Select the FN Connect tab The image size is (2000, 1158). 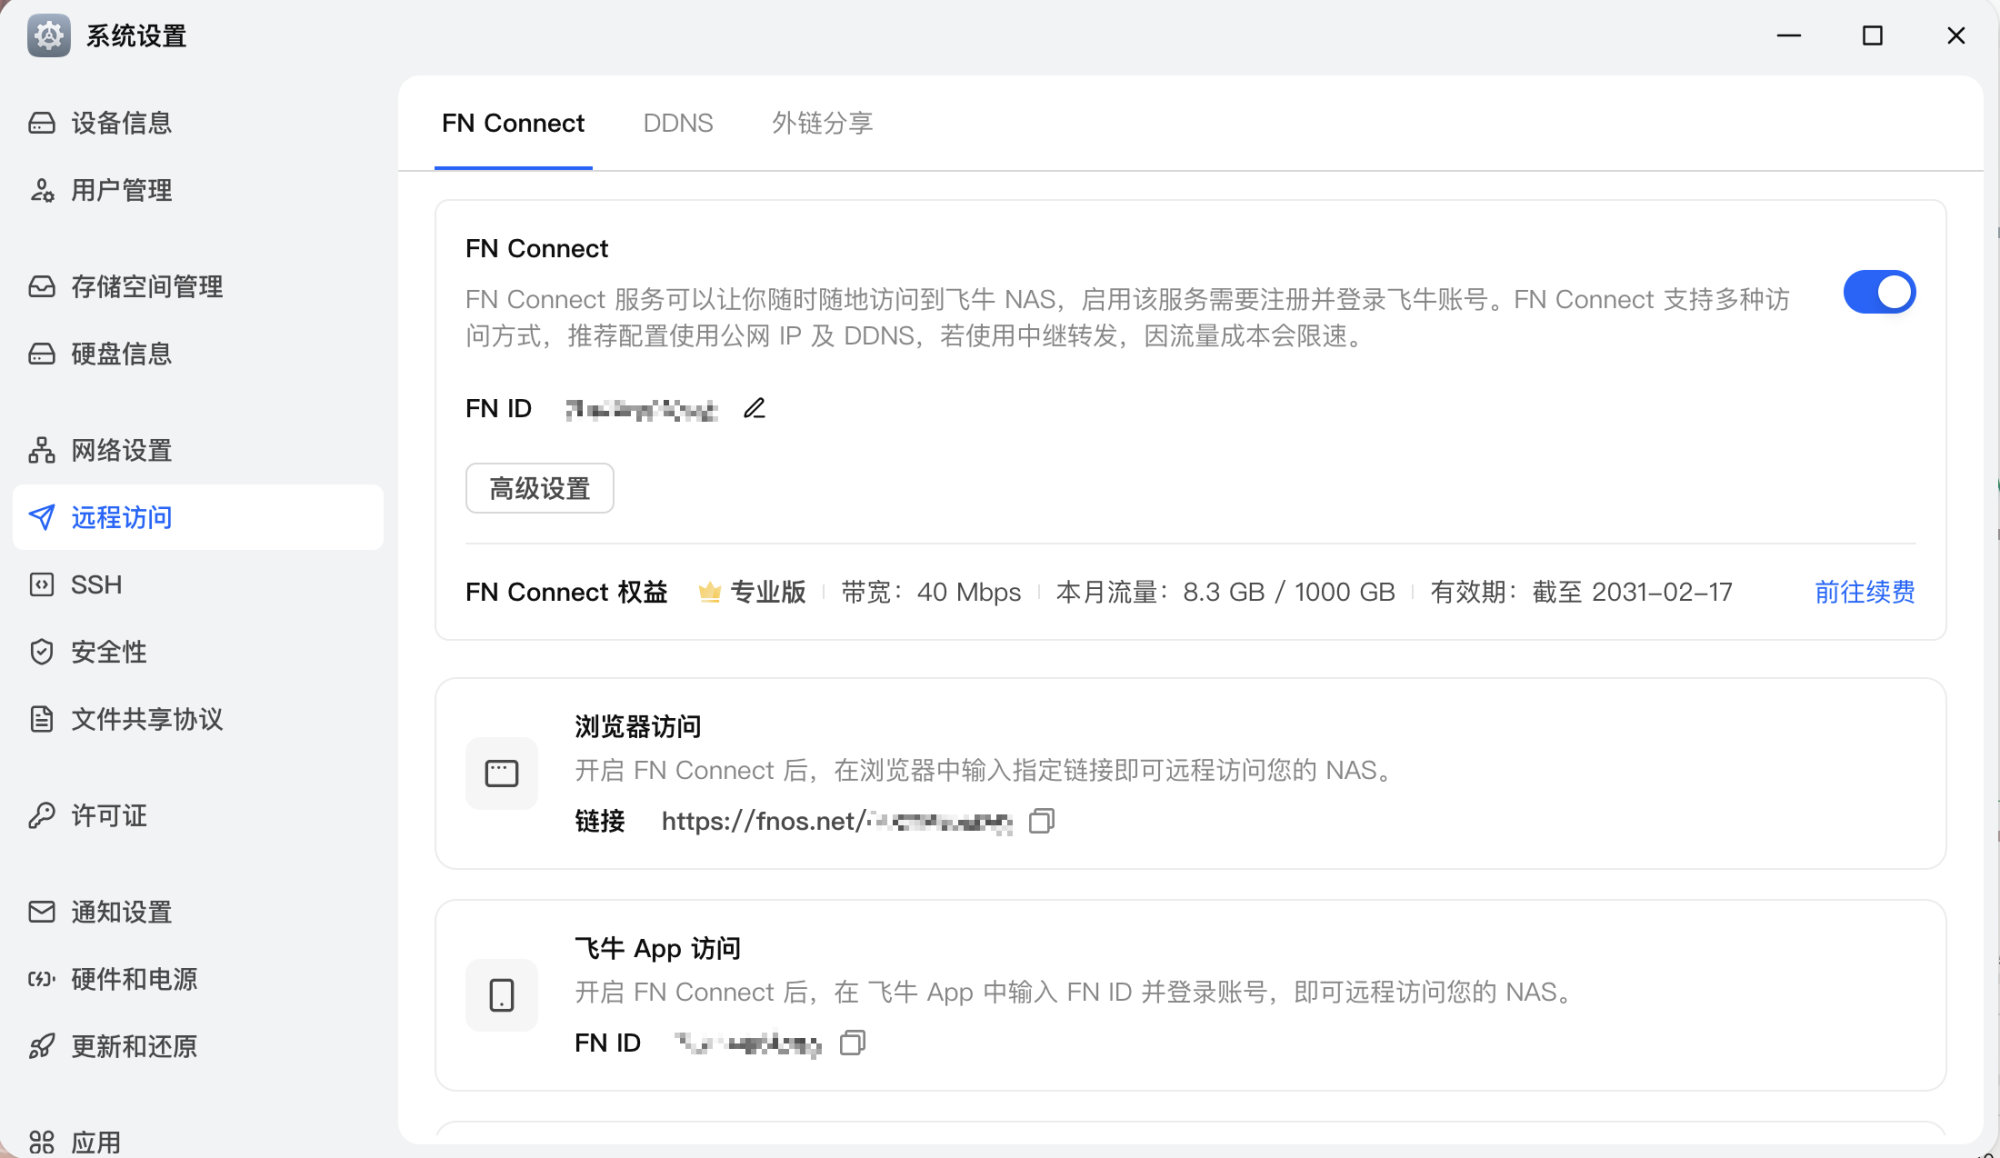coord(513,123)
